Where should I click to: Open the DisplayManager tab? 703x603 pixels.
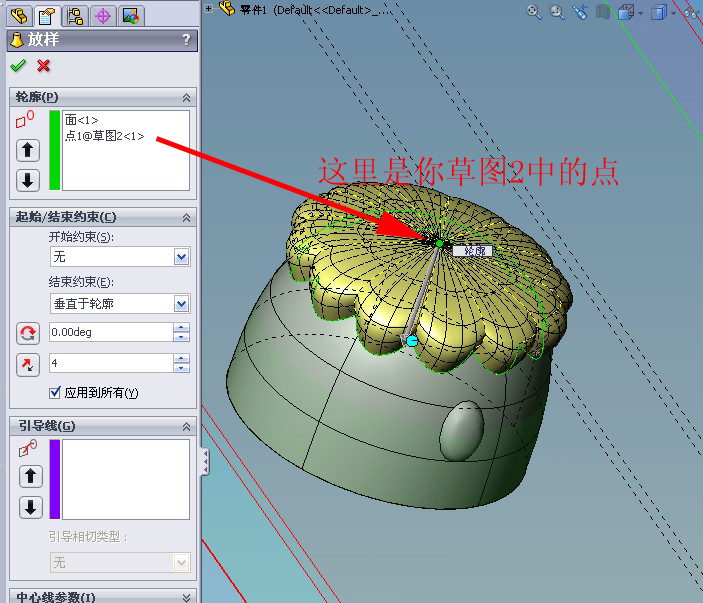130,16
